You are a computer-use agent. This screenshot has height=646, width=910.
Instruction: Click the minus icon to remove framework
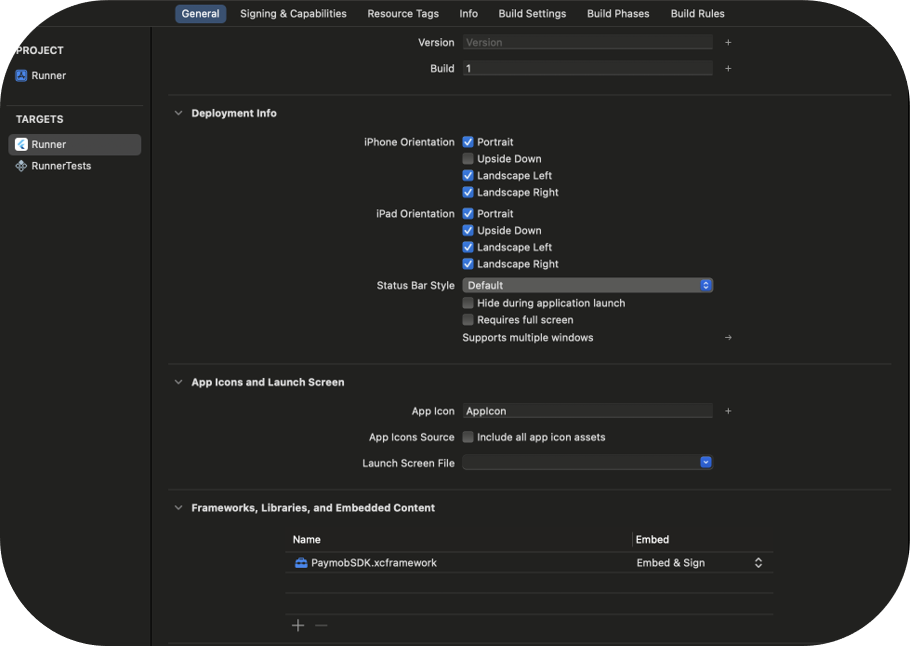[321, 625]
